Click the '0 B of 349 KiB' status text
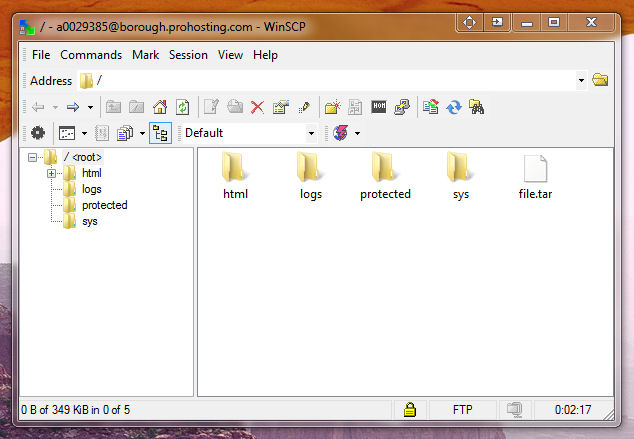634x439 pixels. (76, 409)
